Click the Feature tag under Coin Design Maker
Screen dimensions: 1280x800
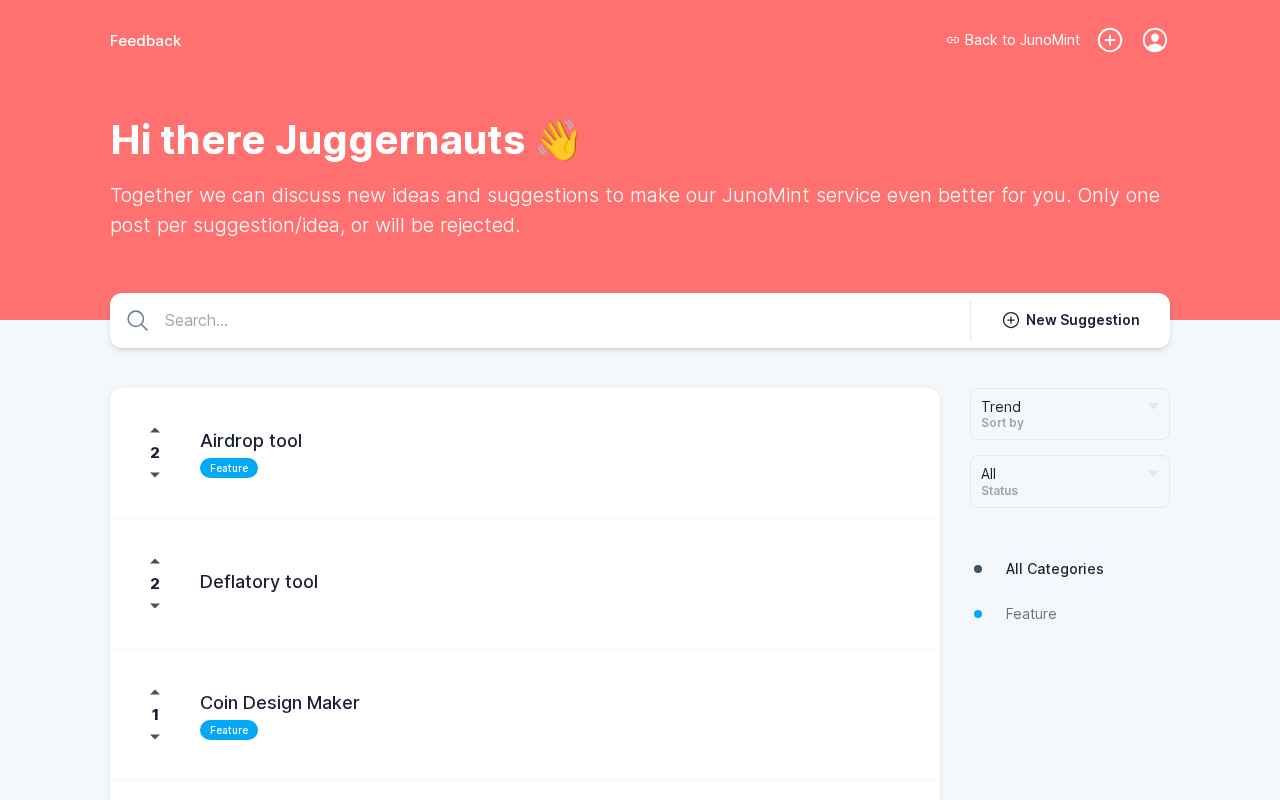229,730
